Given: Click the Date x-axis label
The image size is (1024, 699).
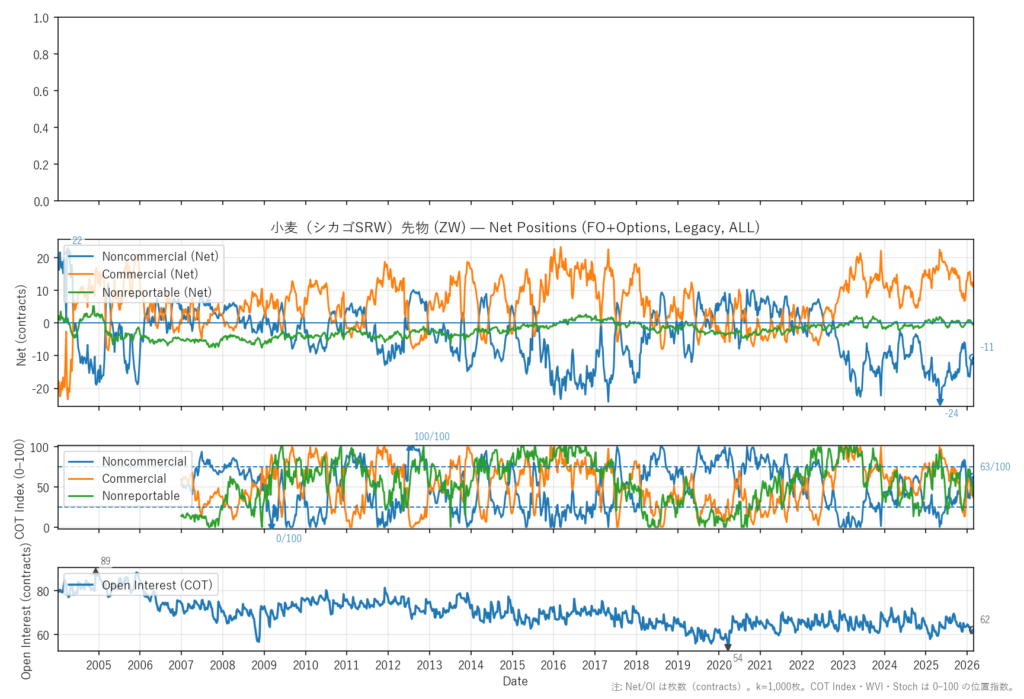Looking at the screenshot, I should click(x=515, y=681).
